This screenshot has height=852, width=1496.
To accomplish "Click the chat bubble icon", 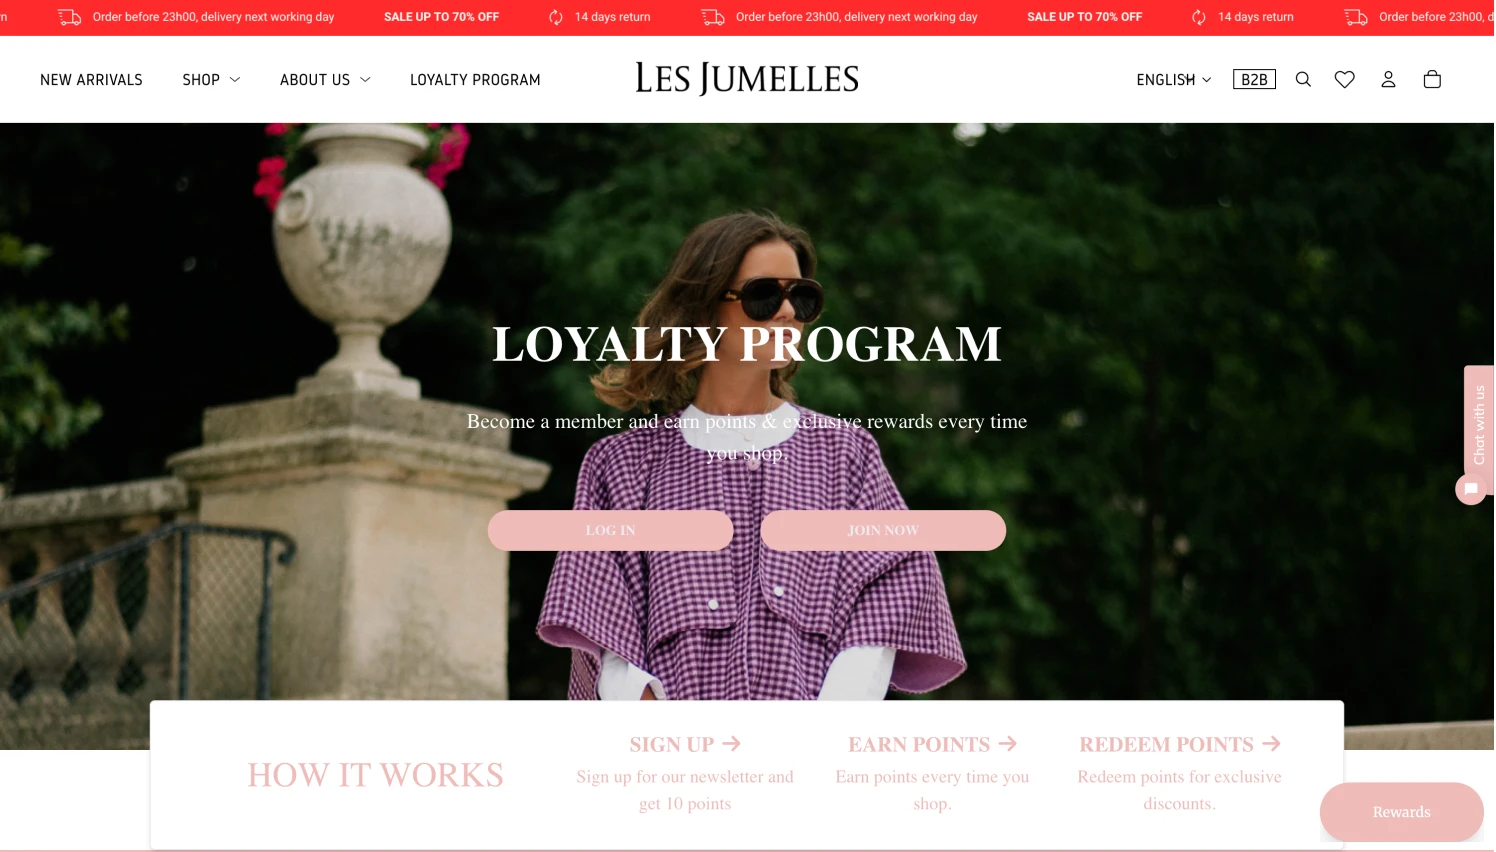I will point(1472,490).
